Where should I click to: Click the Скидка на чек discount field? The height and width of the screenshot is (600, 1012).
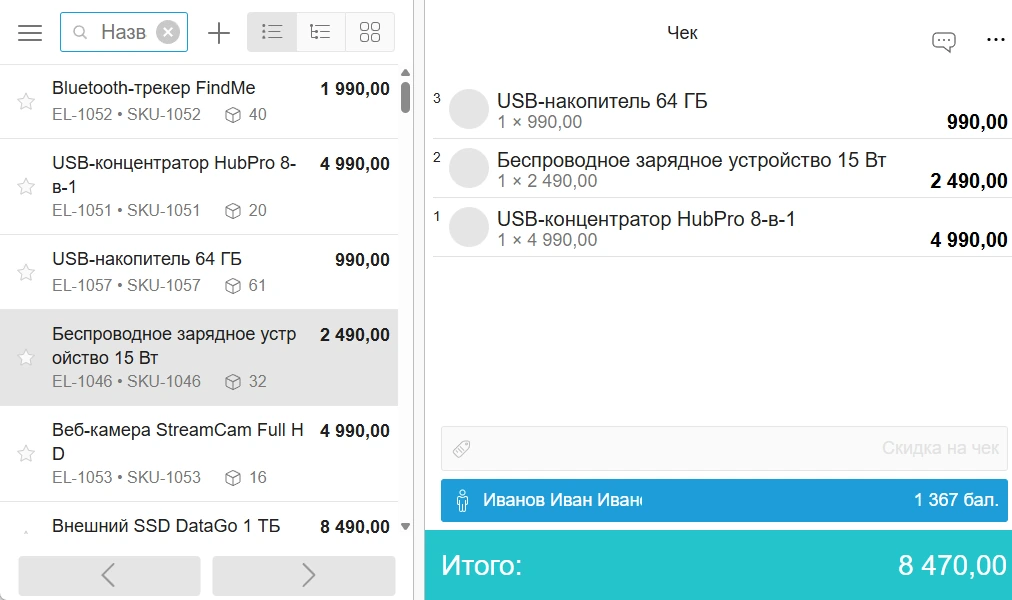pyautogui.click(x=724, y=448)
